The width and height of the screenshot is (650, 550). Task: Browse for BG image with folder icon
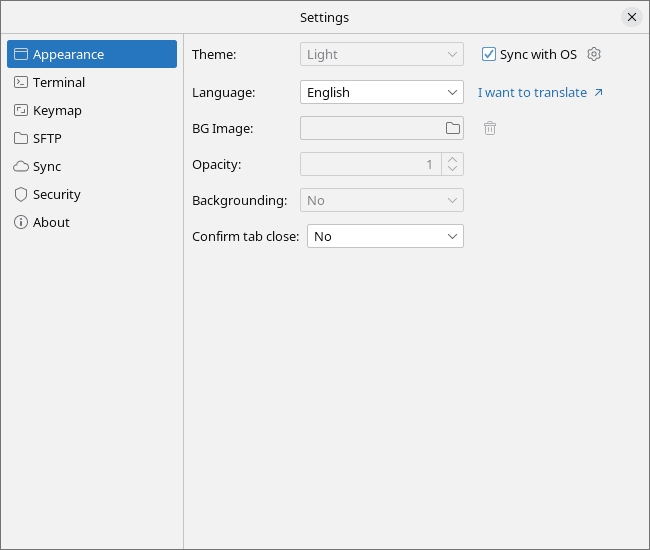[x=453, y=128]
